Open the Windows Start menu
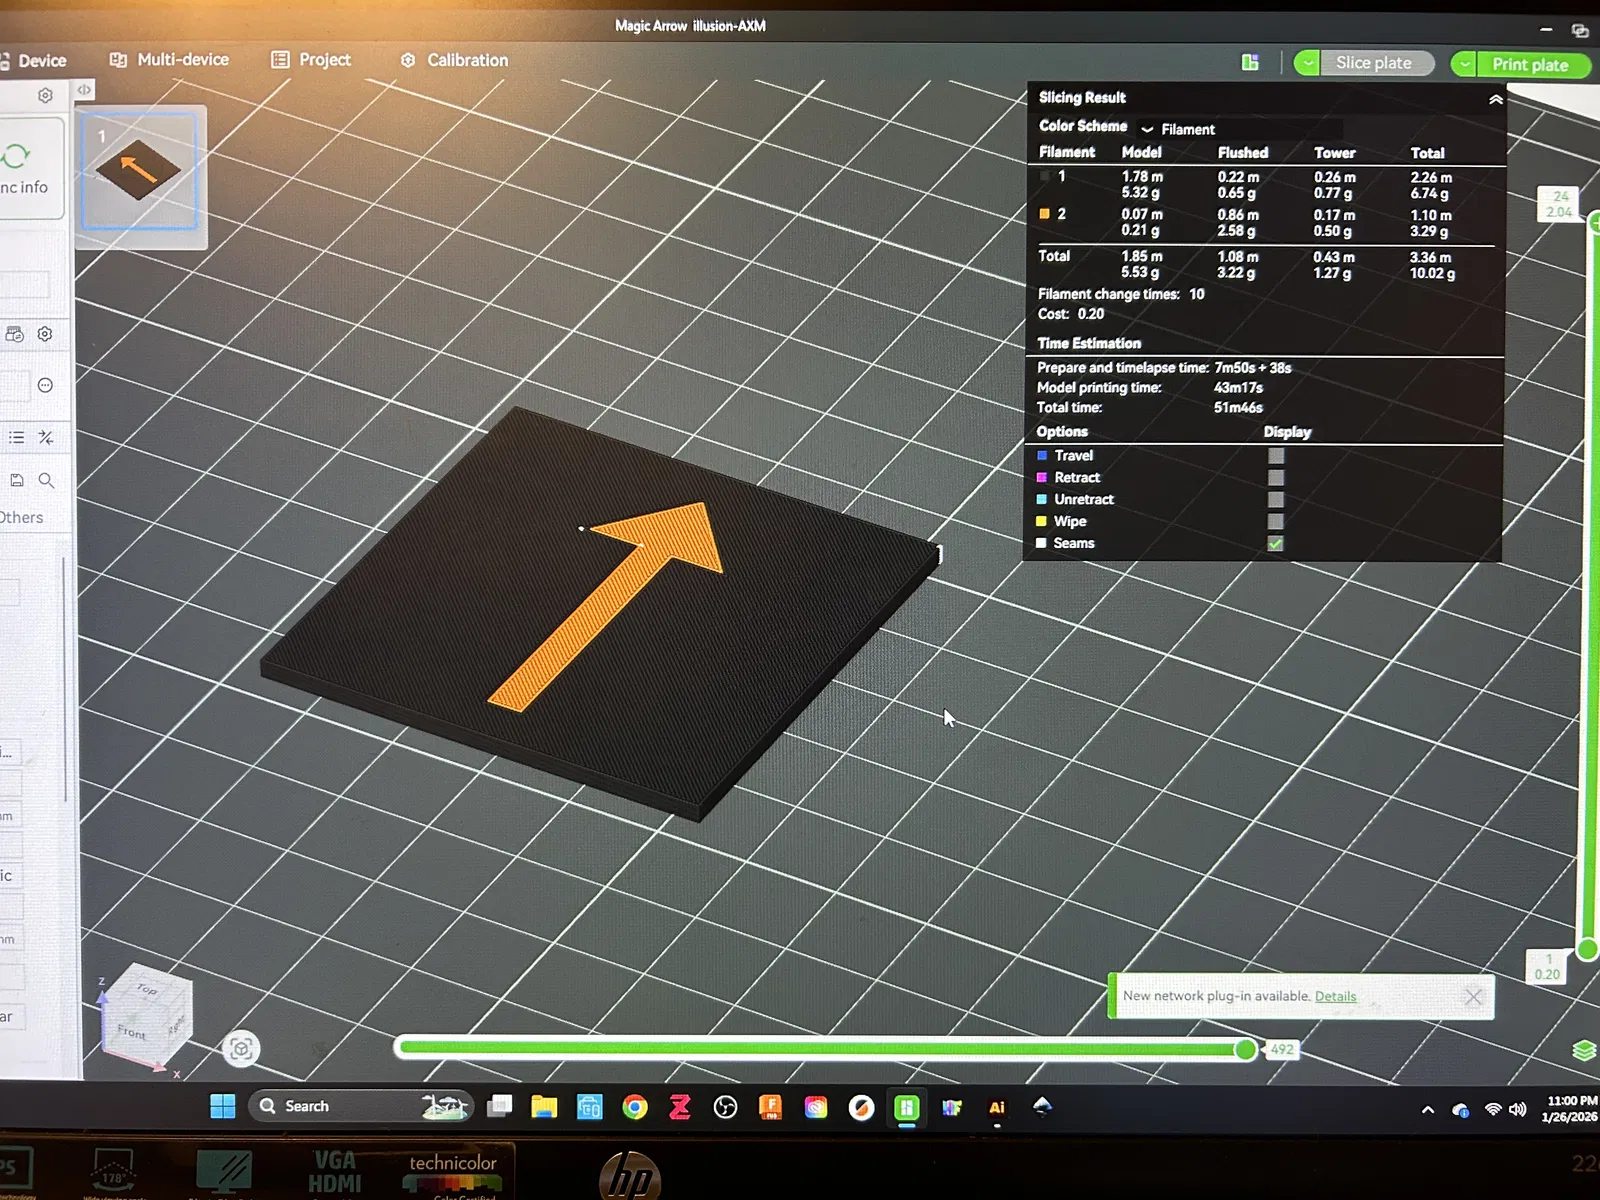Screen dimensions: 1600x1200 (x=222, y=1106)
